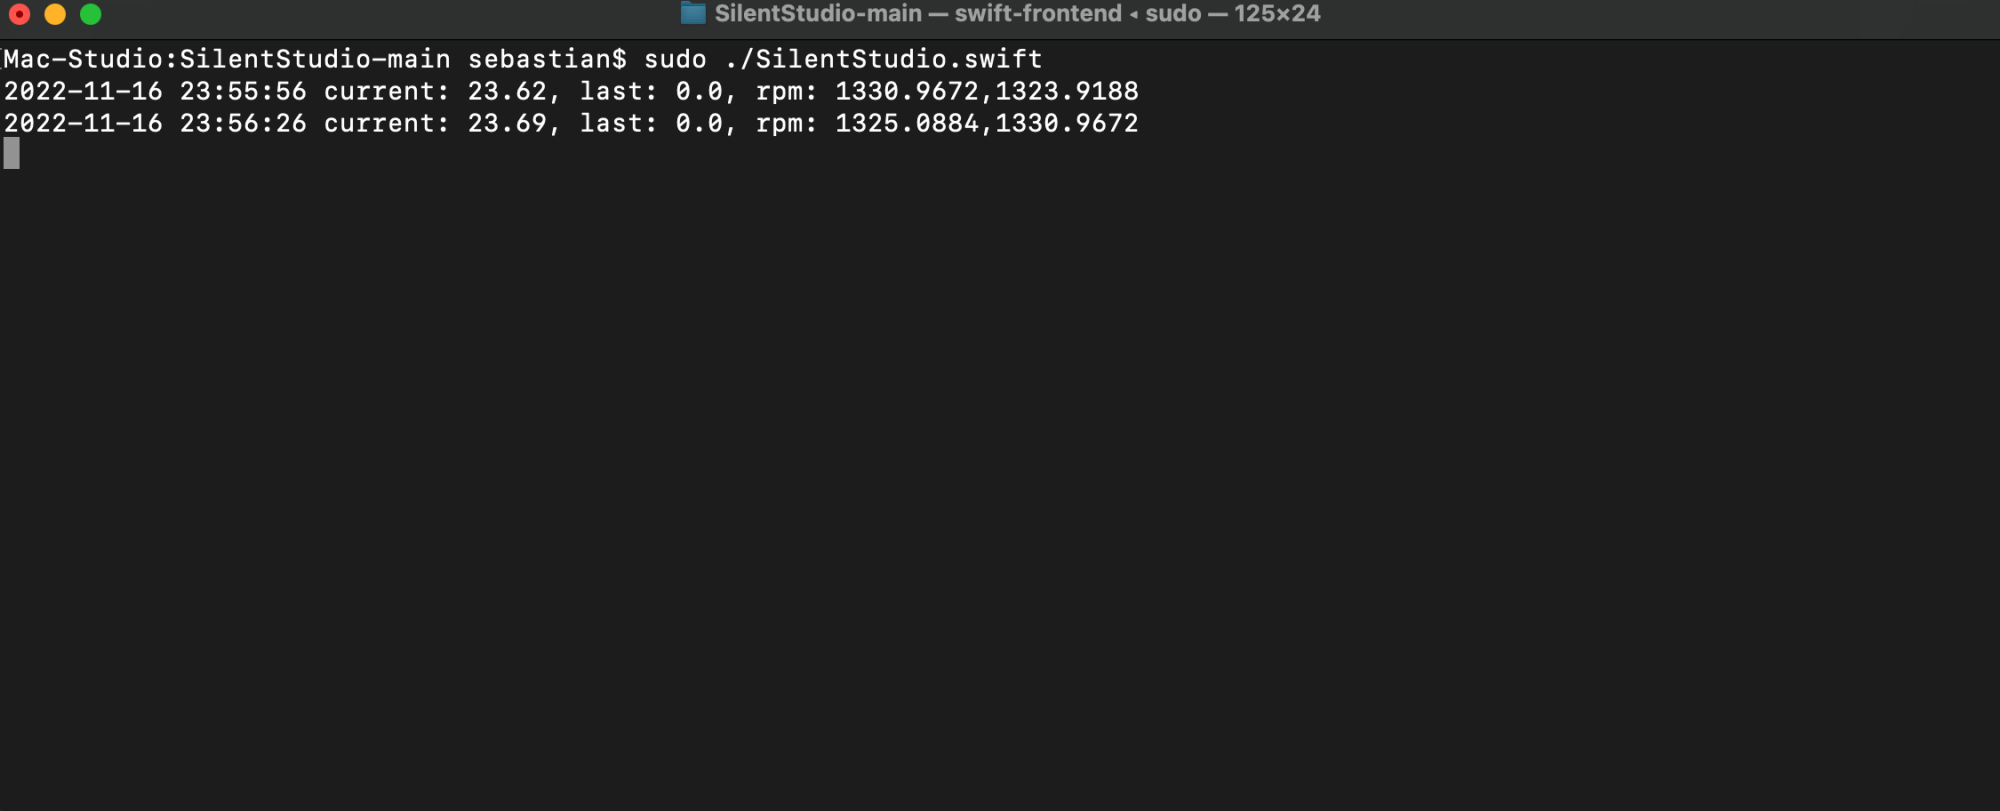Click the last: 0.0 value on second line
2000x811 pixels.
coord(651,123)
